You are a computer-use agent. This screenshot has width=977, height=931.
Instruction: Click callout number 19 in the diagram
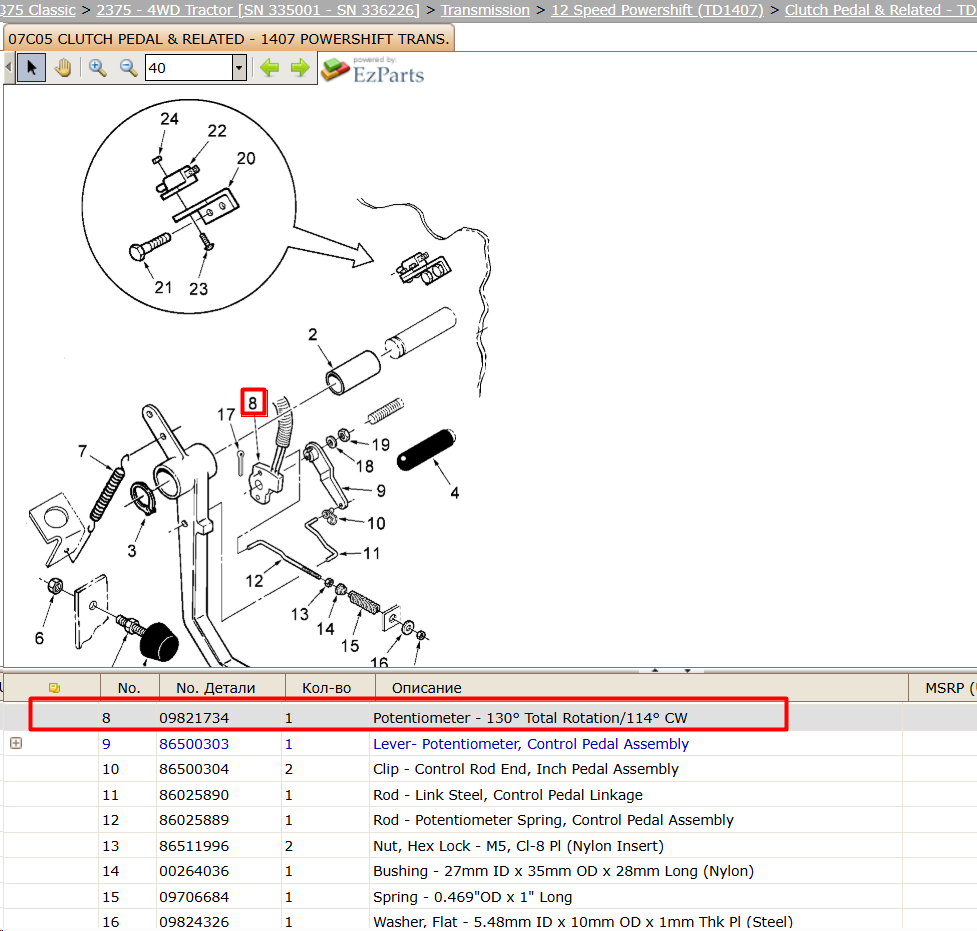pyautogui.click(x=381, y=445)
